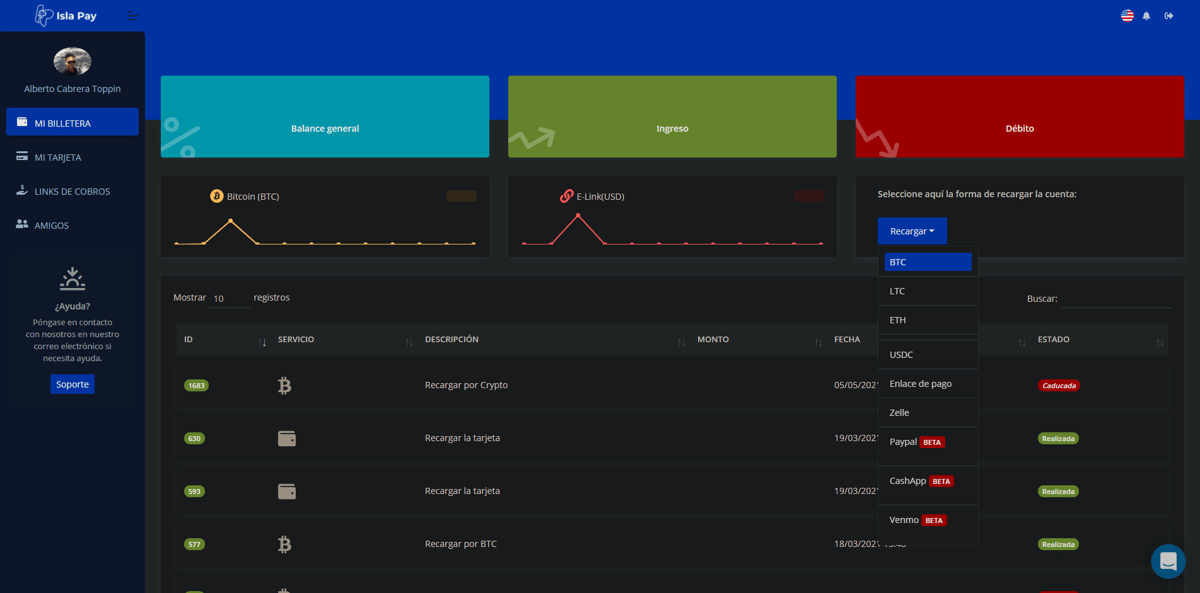Open Alberto Cabrera Toppin profile avatar
Image resolution: width=1200 pixels, height=593 pixels.
(72, 61)
